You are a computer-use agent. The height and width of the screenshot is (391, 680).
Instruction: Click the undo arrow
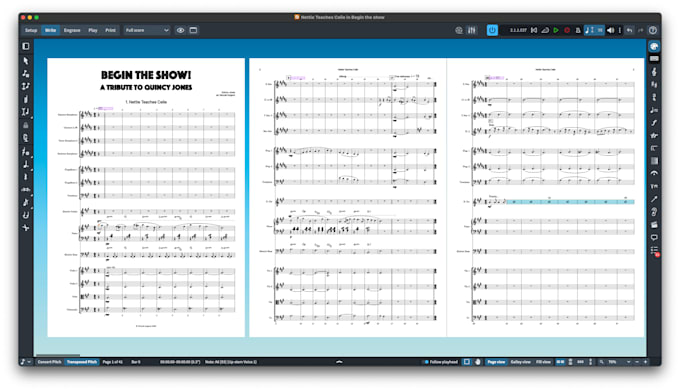[x=629, y=30]
